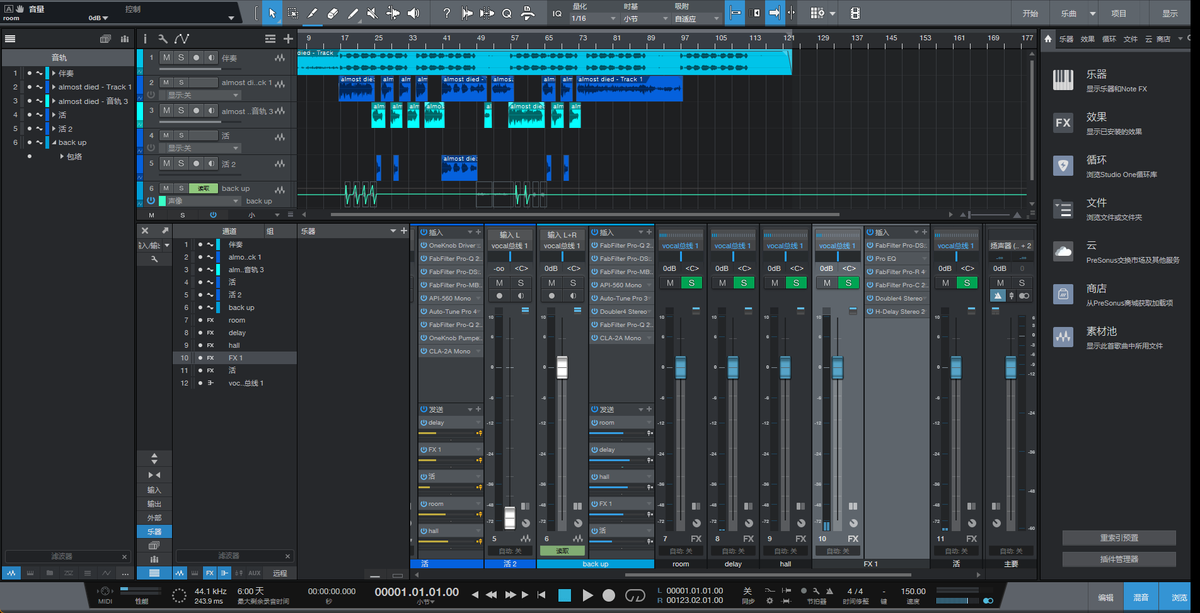Show the 输入 inputs mixer section
This screenshot has width=1200, height=613.
pos(154,490)
